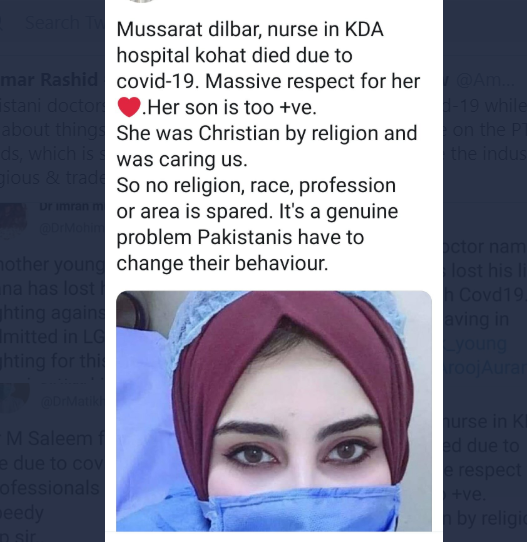Click the Search Twitter field
This screenshot has width=527, height=542.
[52, 23]
